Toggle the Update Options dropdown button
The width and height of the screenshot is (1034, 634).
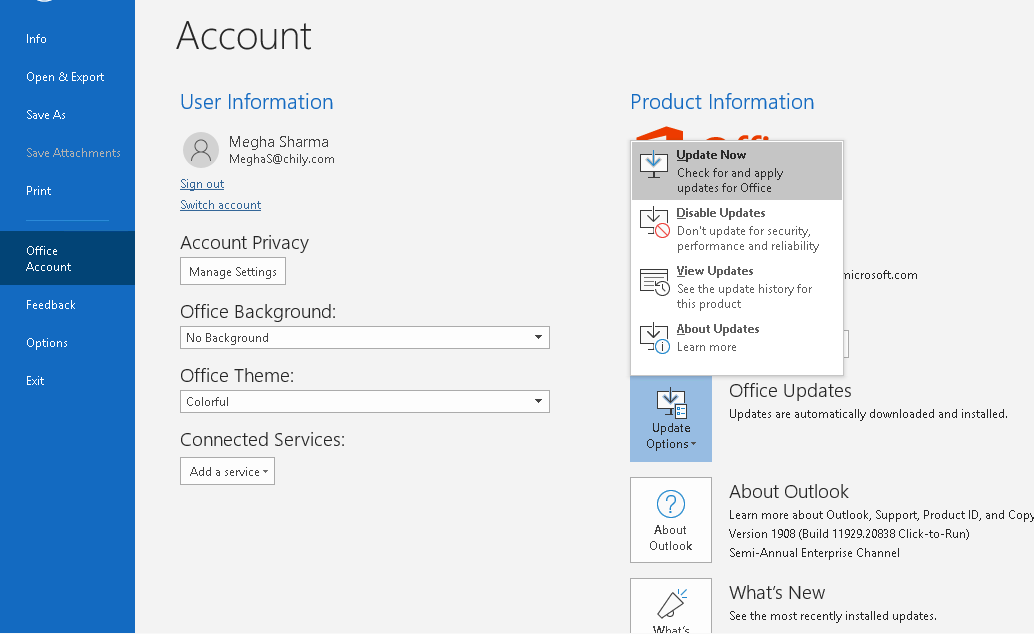tap(671, 419)
